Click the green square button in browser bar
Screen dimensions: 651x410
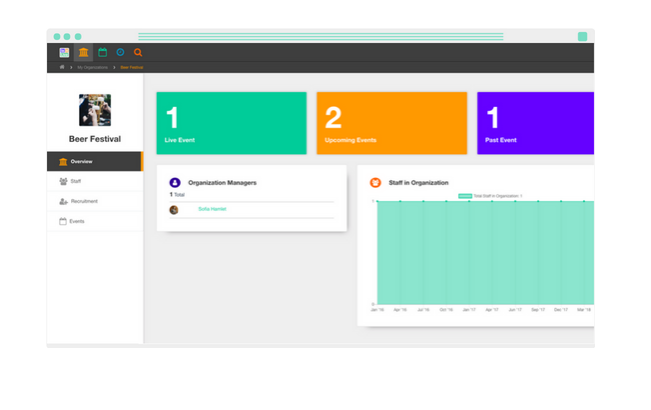[582, 37]
